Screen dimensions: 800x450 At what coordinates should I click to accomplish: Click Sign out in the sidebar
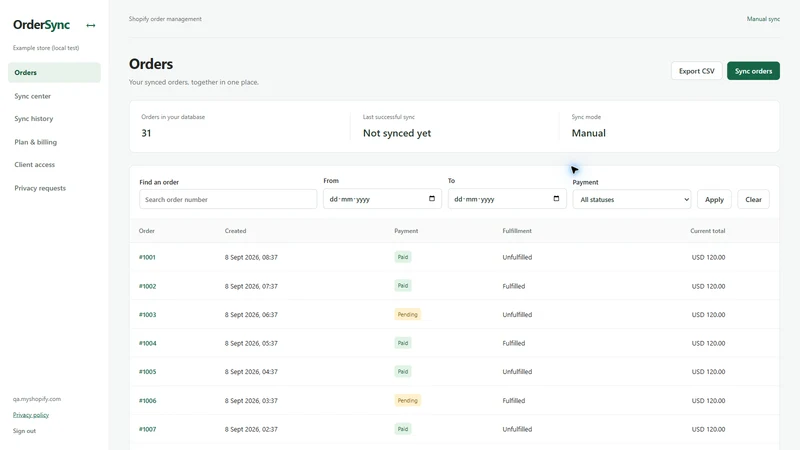click(24, 431)
